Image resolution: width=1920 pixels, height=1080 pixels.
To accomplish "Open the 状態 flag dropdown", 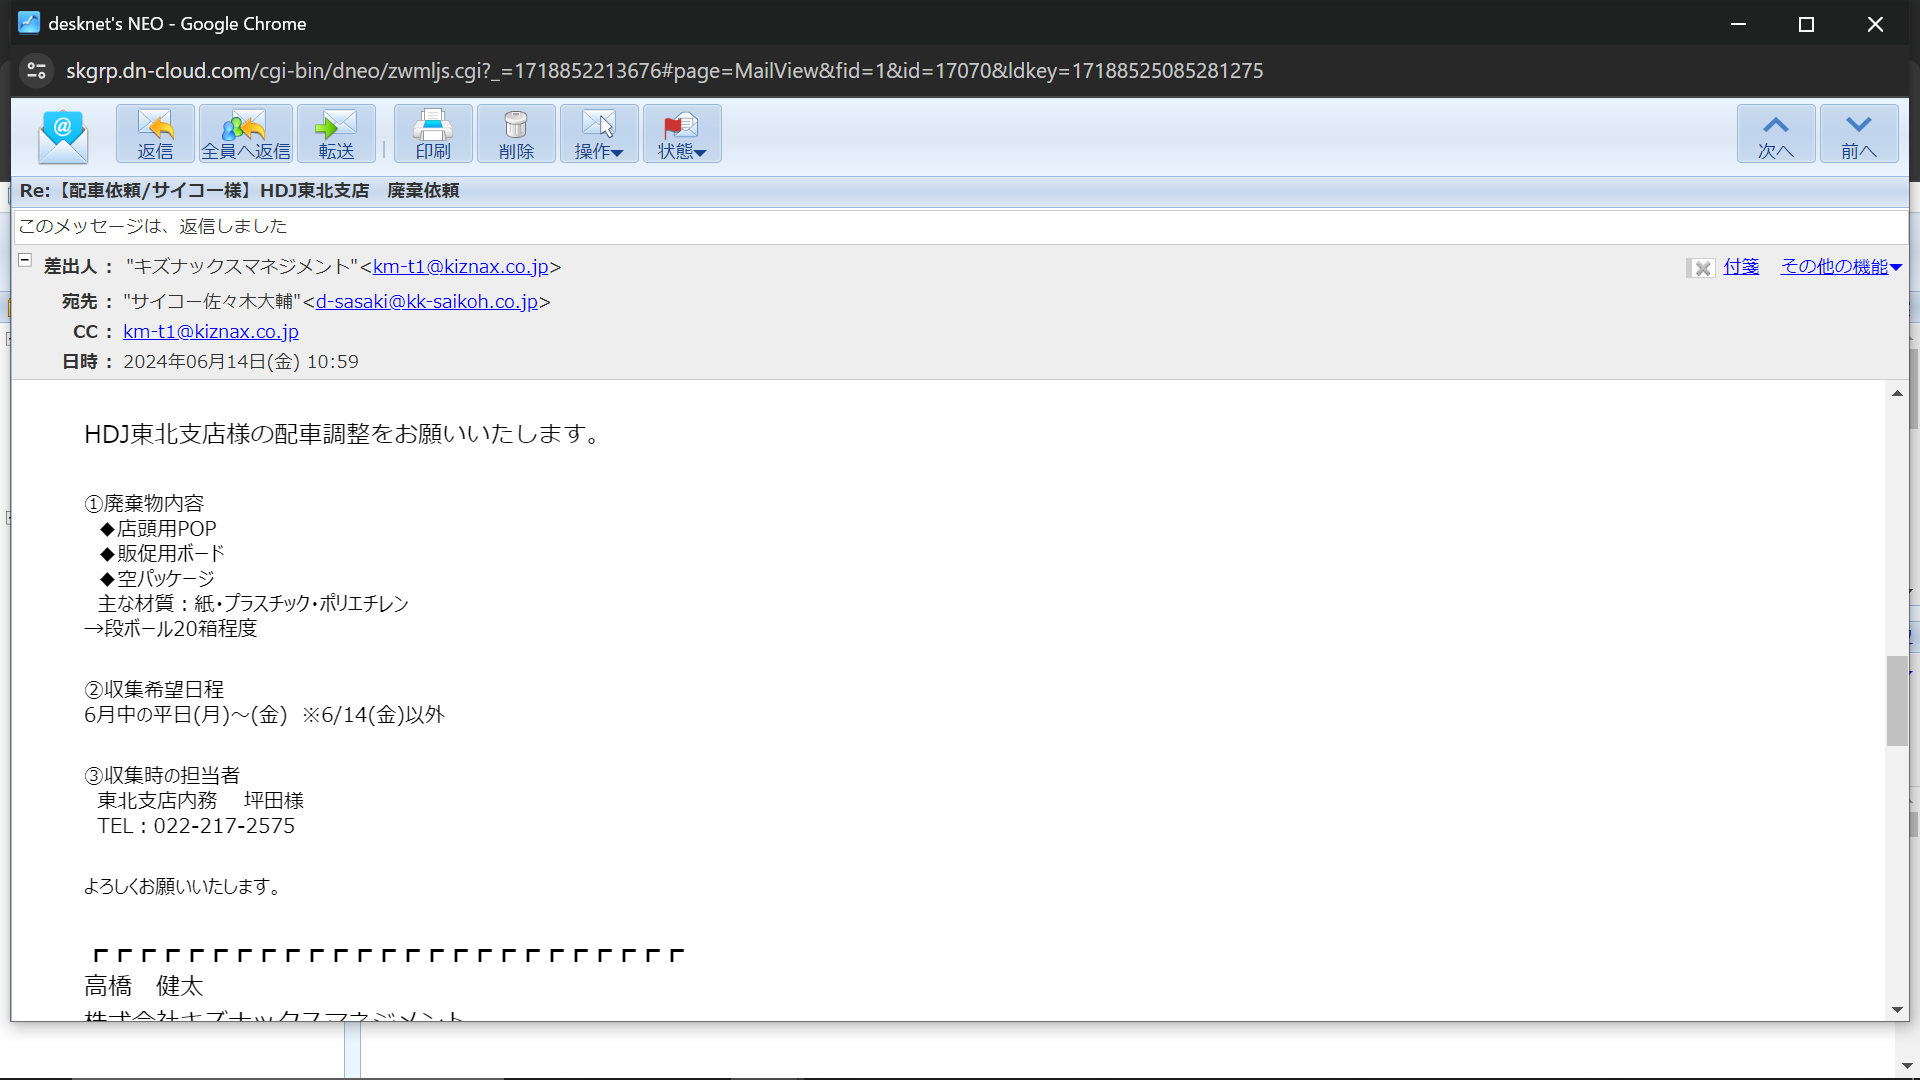I will 681,134.
